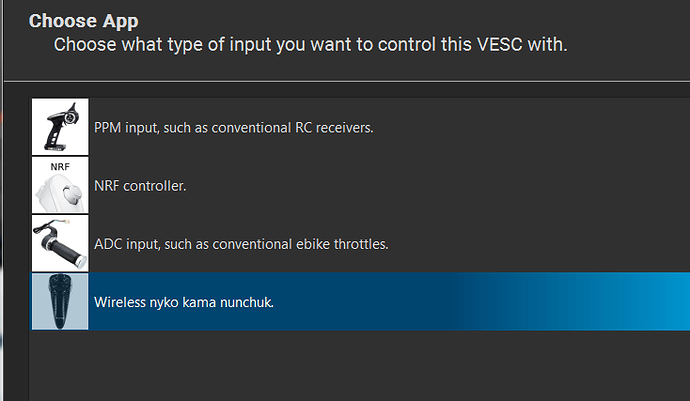This screenshot has height=401, width=690.
Task: Click the nunchuk icon in highlighted row
Action: click(60, 301)
